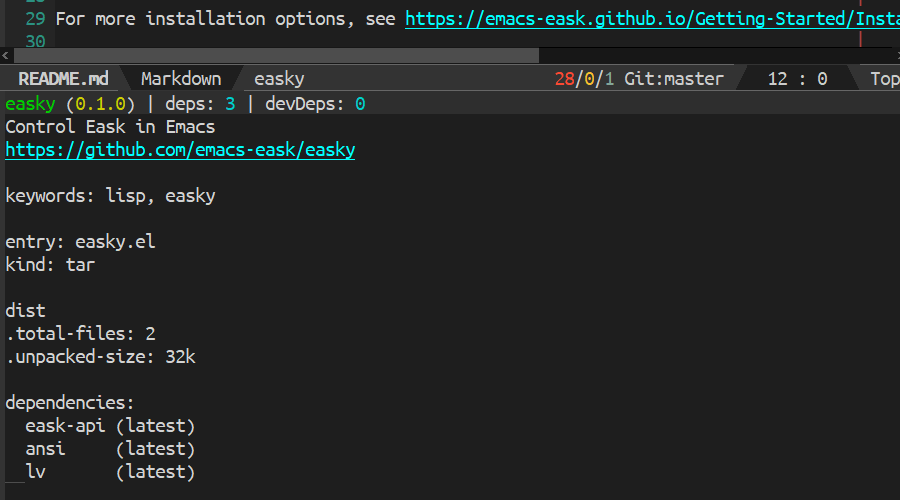This screenshot has width=900, height=500.
Task: Click the left scroll arrow
Action: coord(5,55)
